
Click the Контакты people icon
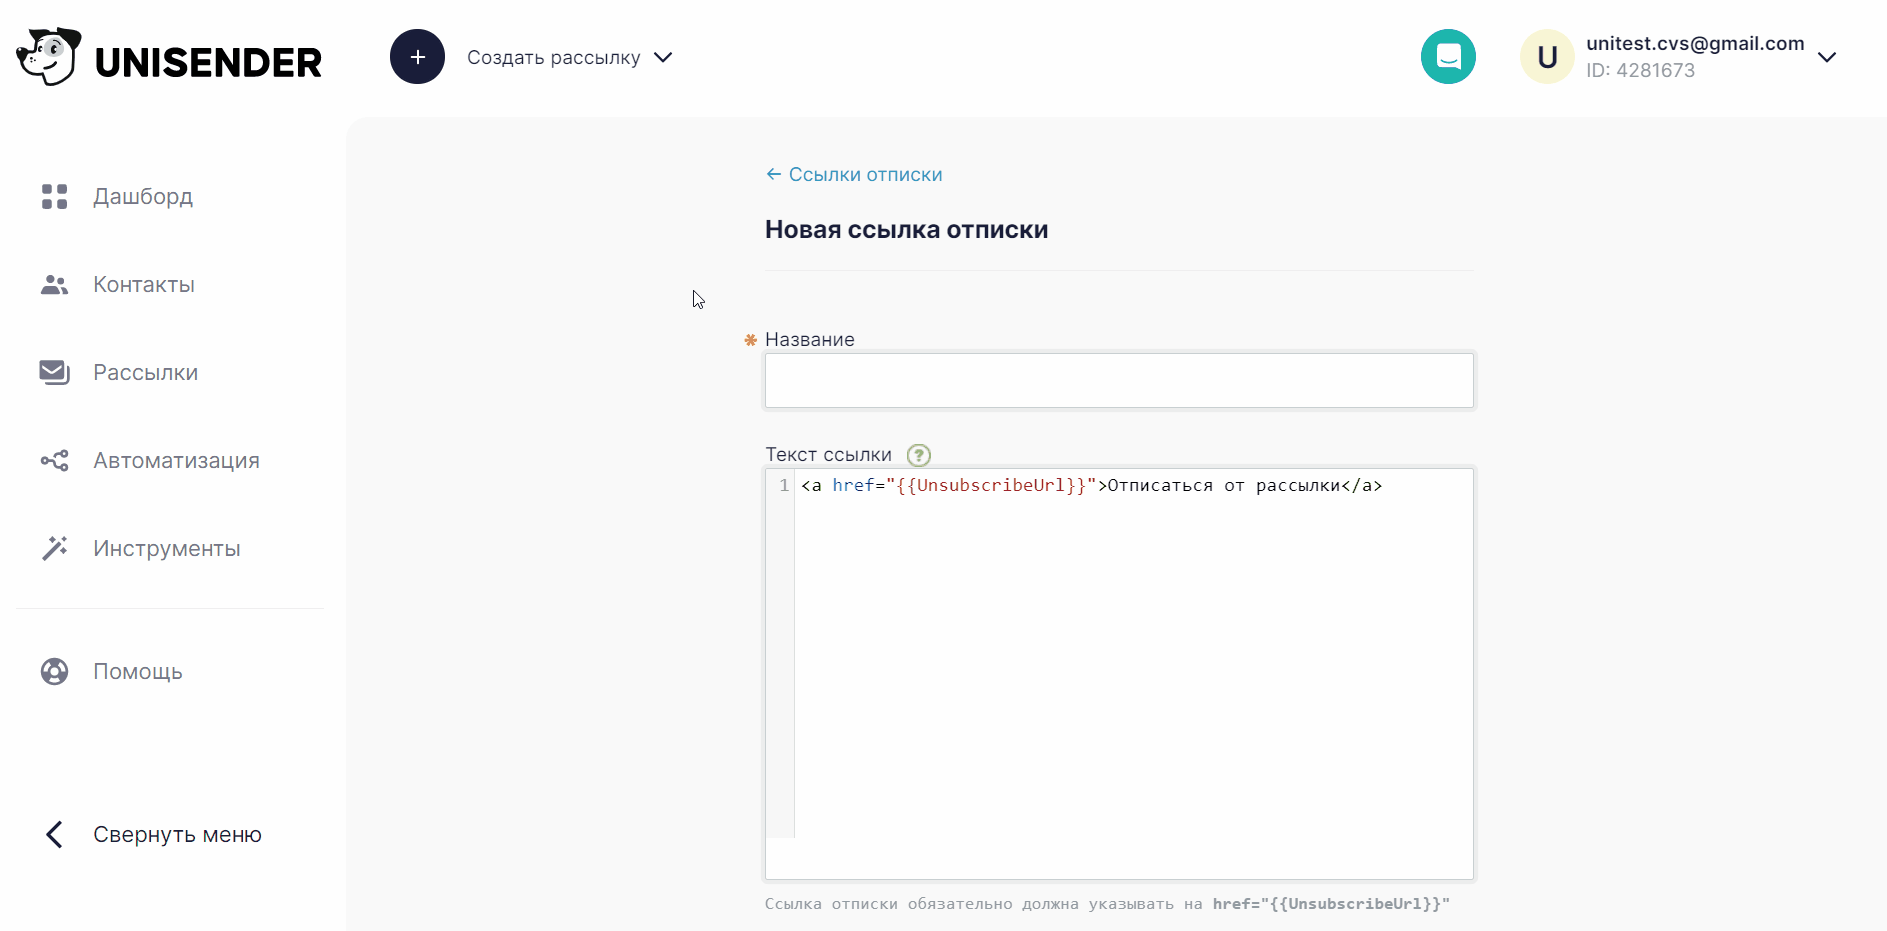click(x=54, y=285)
